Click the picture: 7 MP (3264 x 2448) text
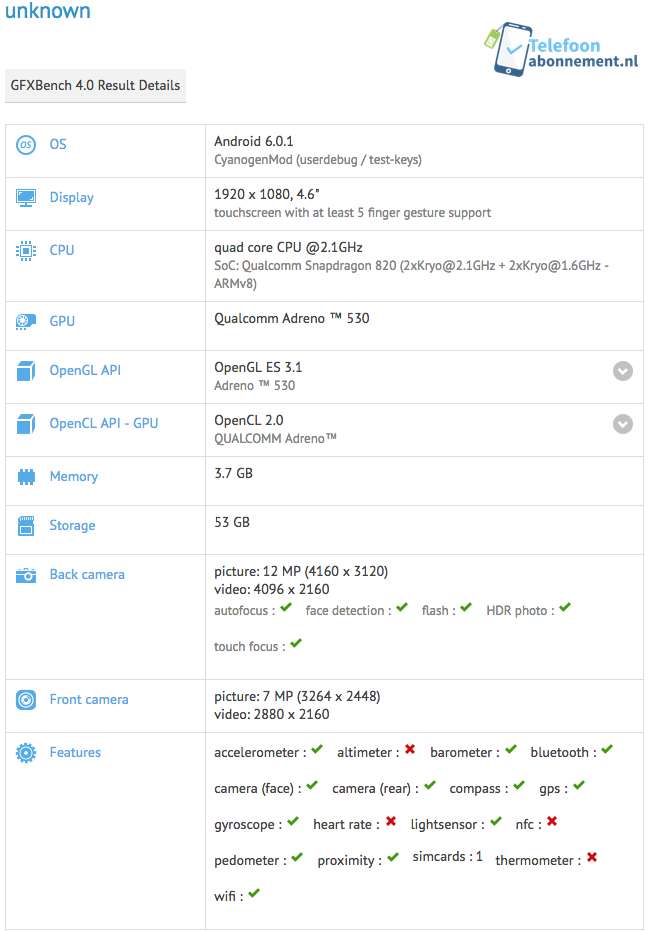Image resolution: width=652 pixels, height=931 pixels. 297,696
